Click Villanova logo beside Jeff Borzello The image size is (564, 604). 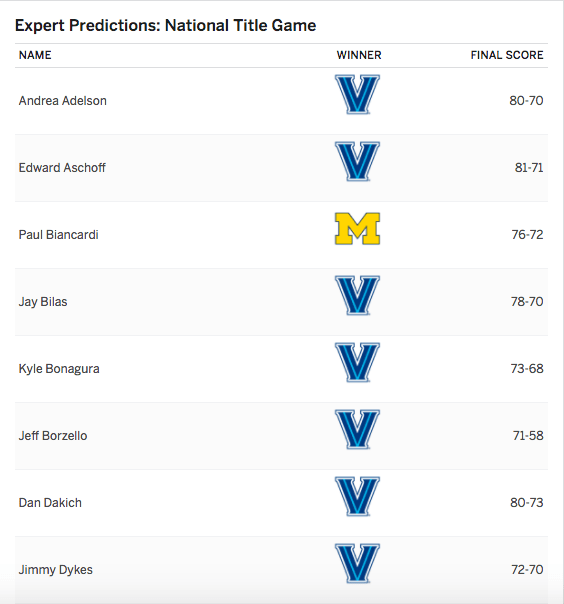(x=358, y=430)
